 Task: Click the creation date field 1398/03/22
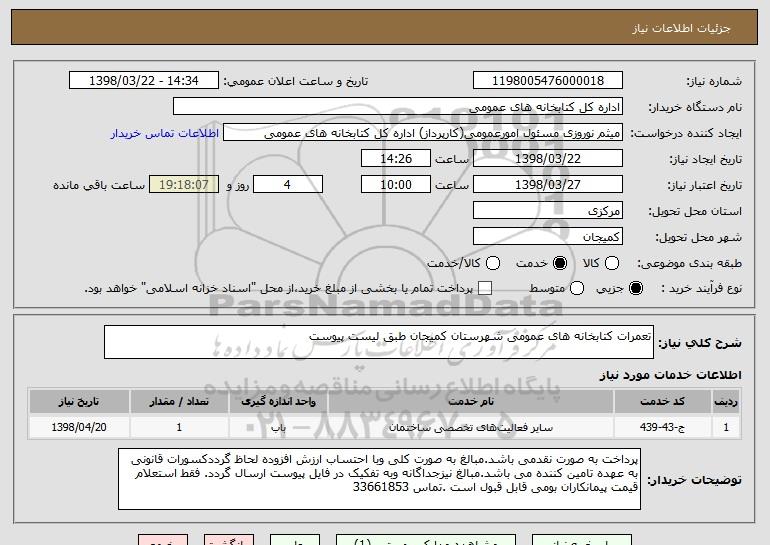pyautogui.click(x=548, y=159)
